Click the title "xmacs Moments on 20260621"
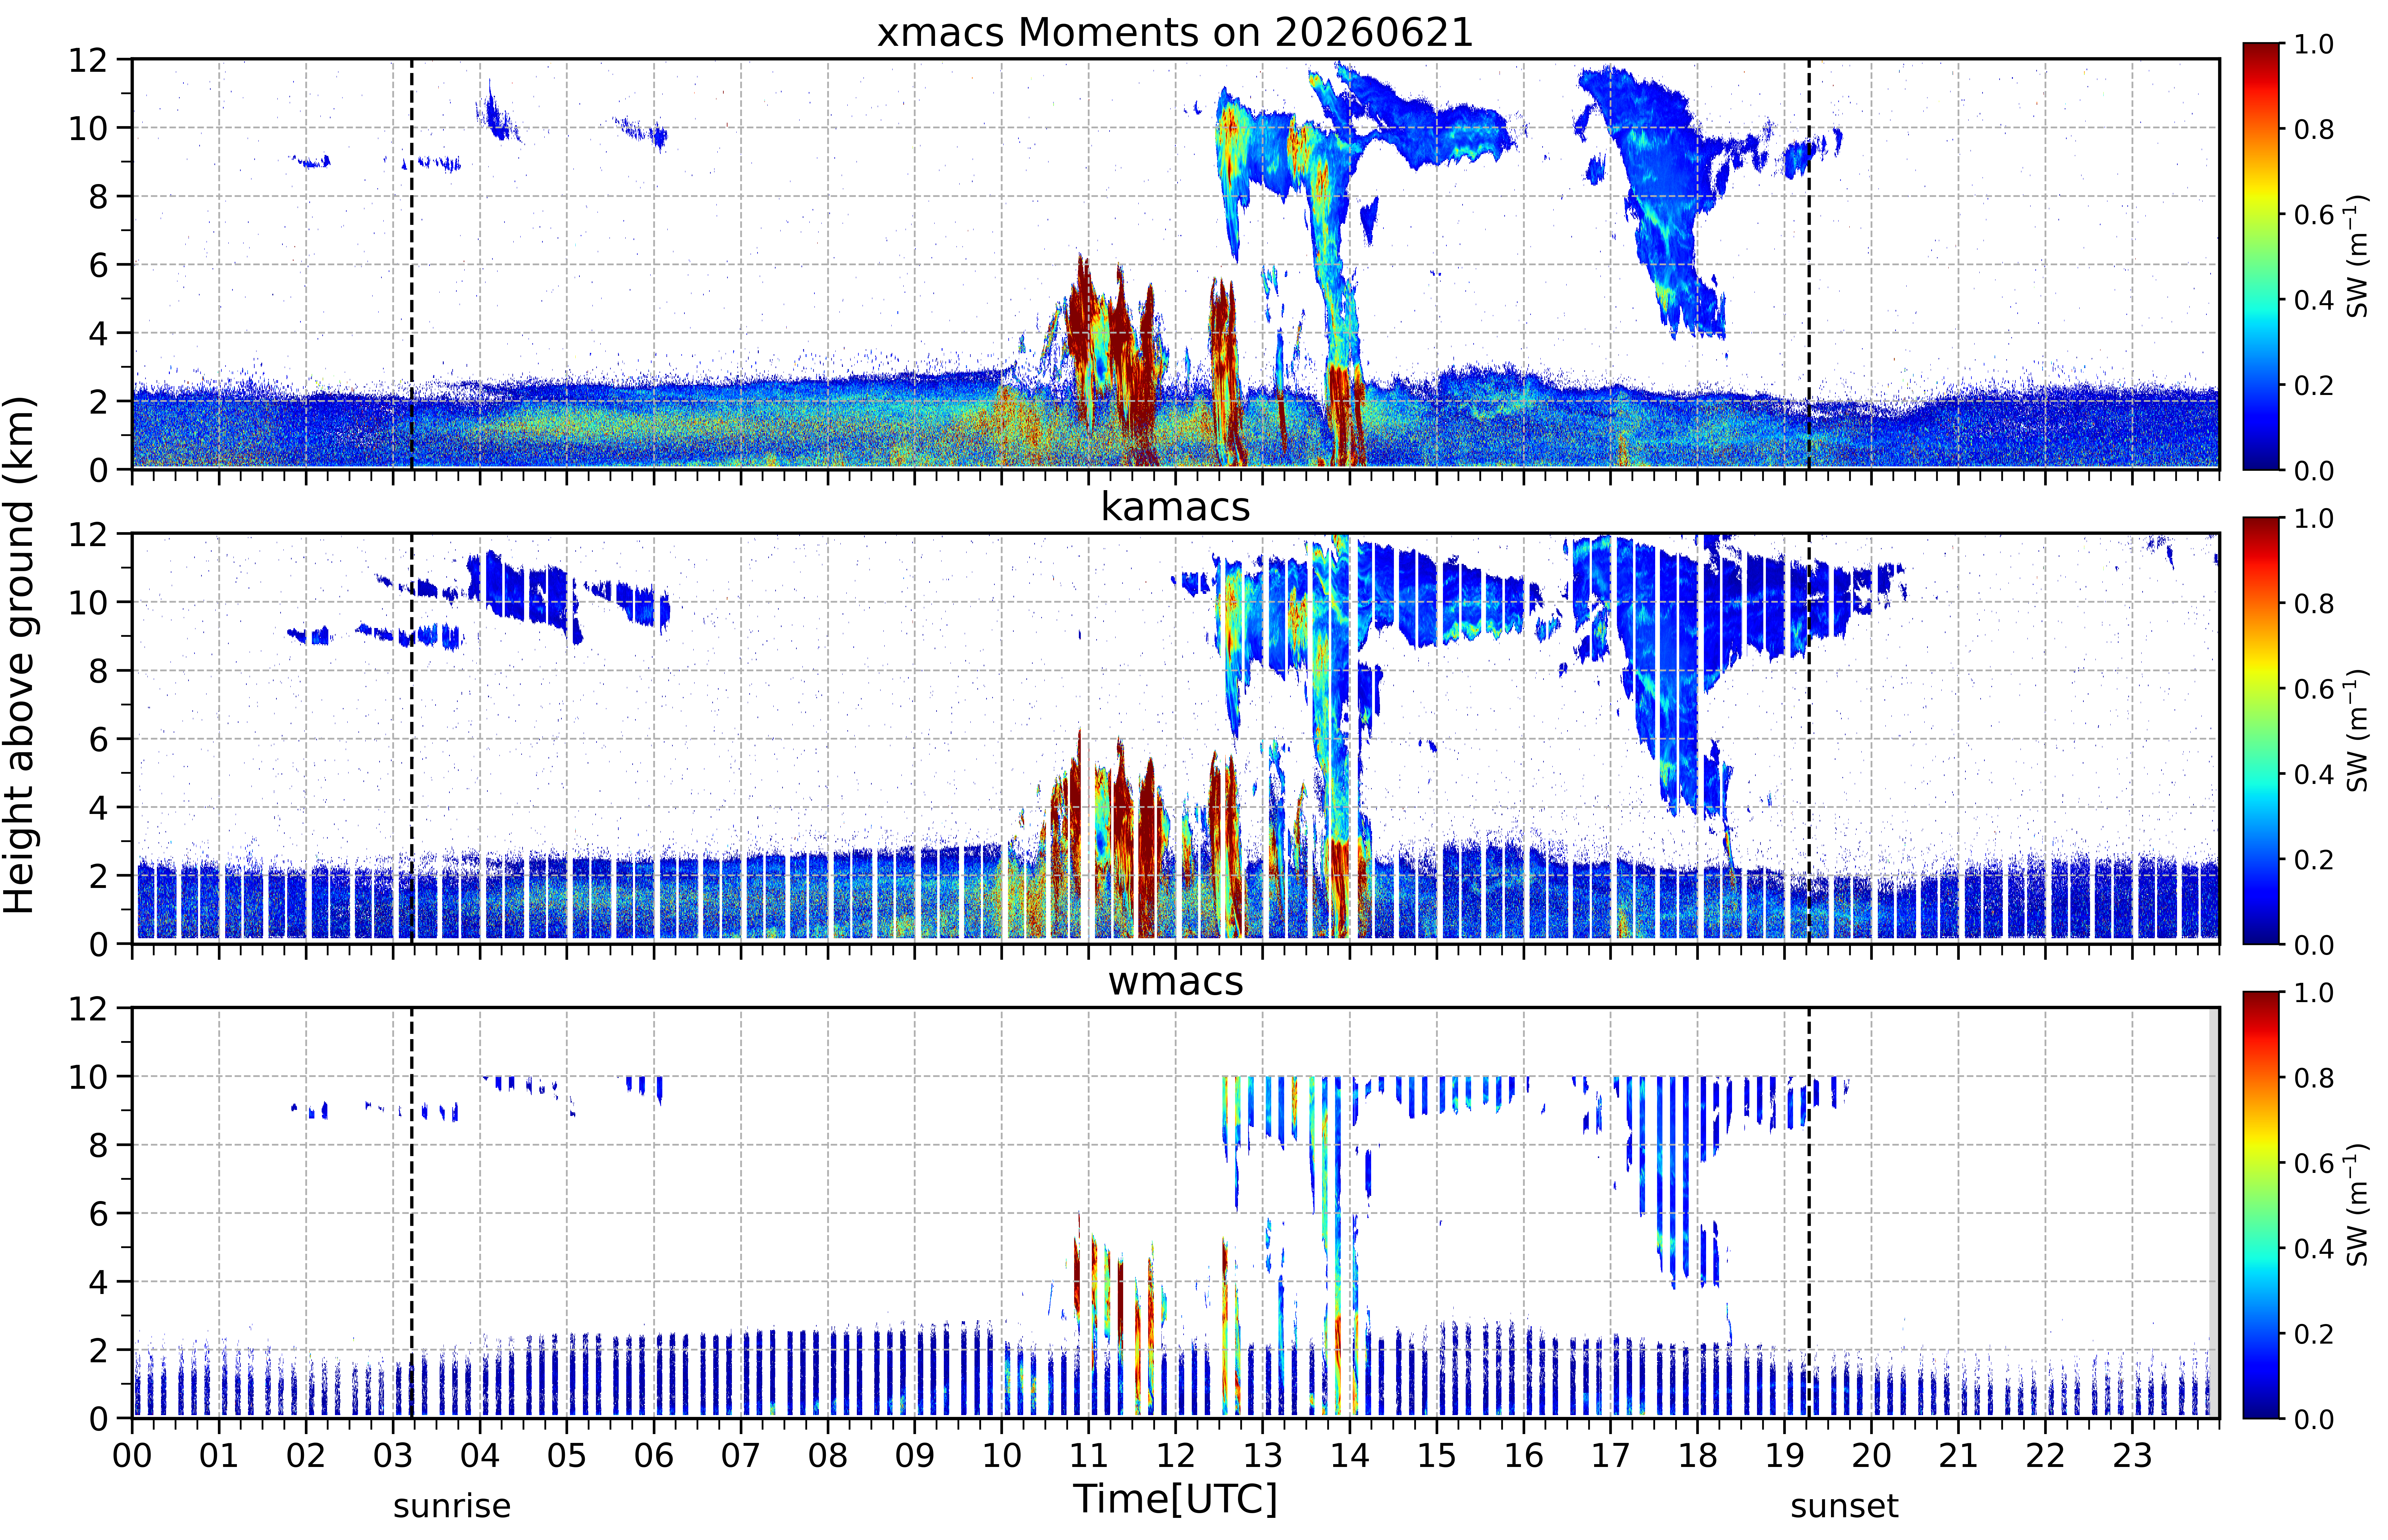2388x1540 pixels. point(1175,33)
